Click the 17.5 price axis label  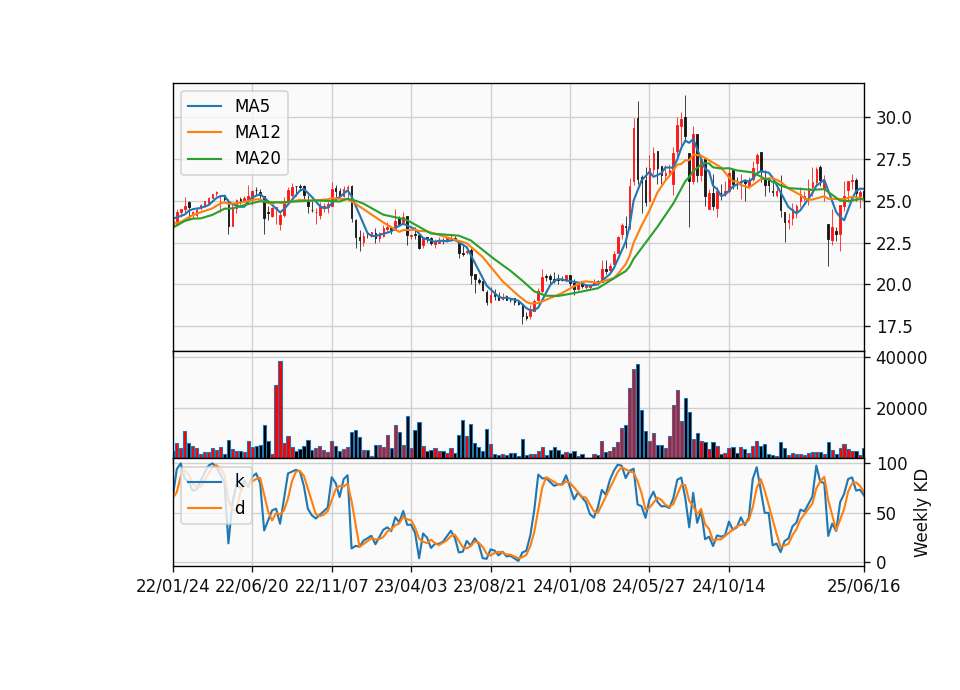(x=894, y=328)
